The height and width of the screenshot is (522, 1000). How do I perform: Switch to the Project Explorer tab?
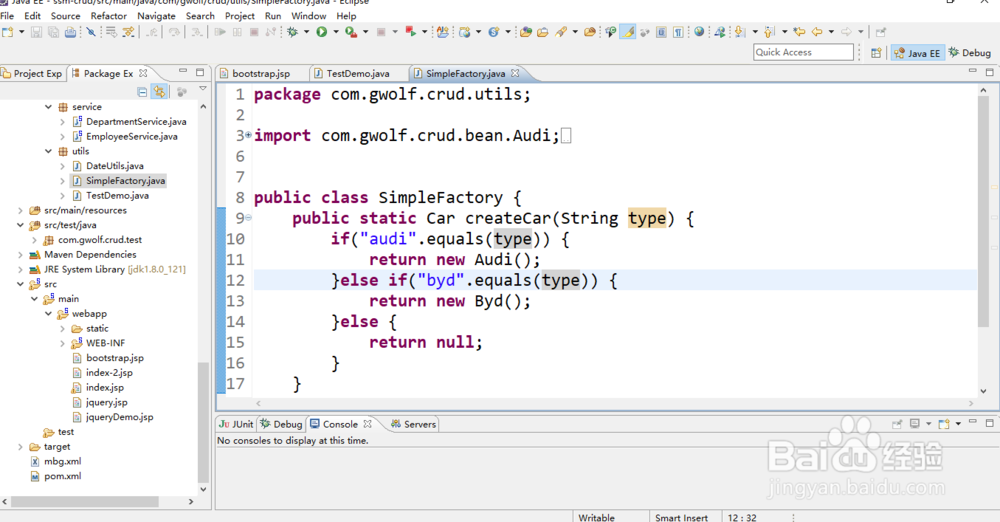pyautogui.click(x=33, y=73)
